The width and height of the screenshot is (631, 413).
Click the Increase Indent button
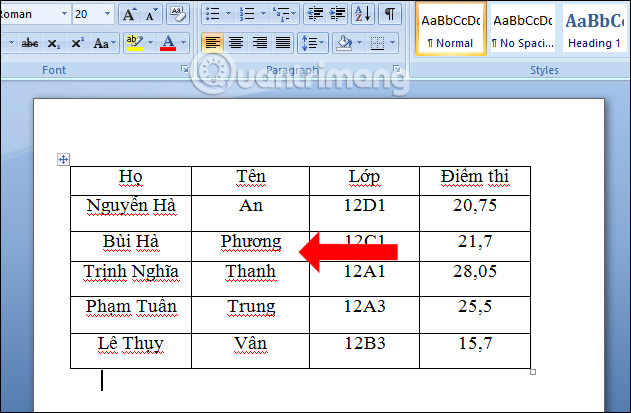[x=337, y=14]
